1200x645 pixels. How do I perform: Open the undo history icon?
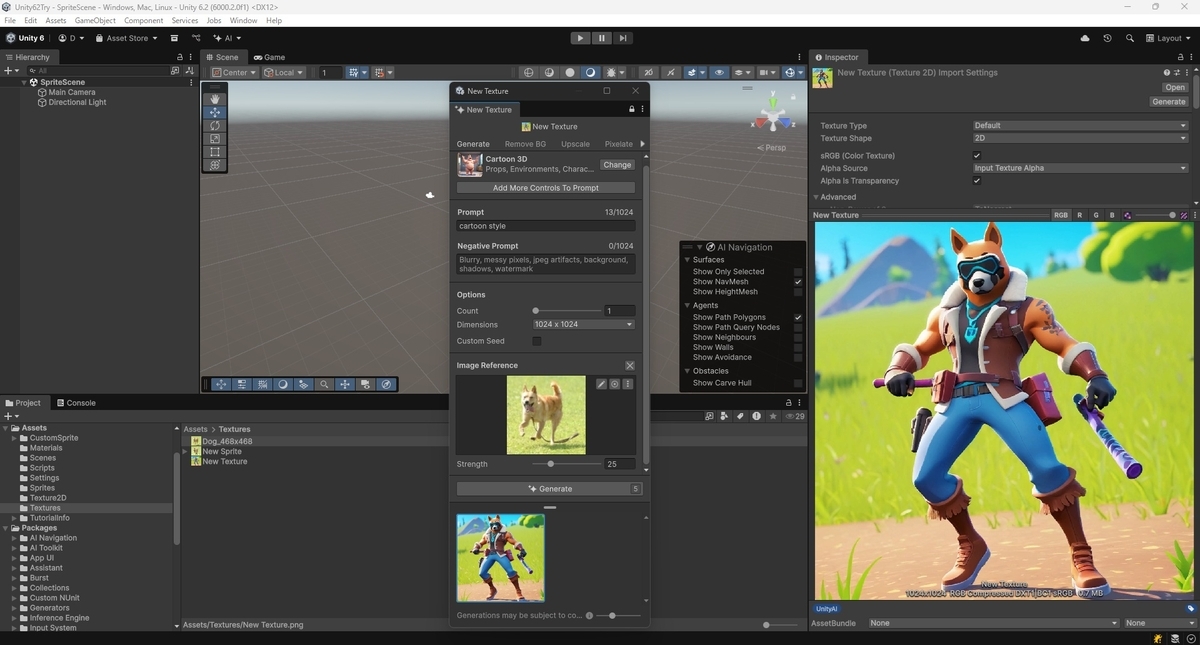coord(1107,38)
